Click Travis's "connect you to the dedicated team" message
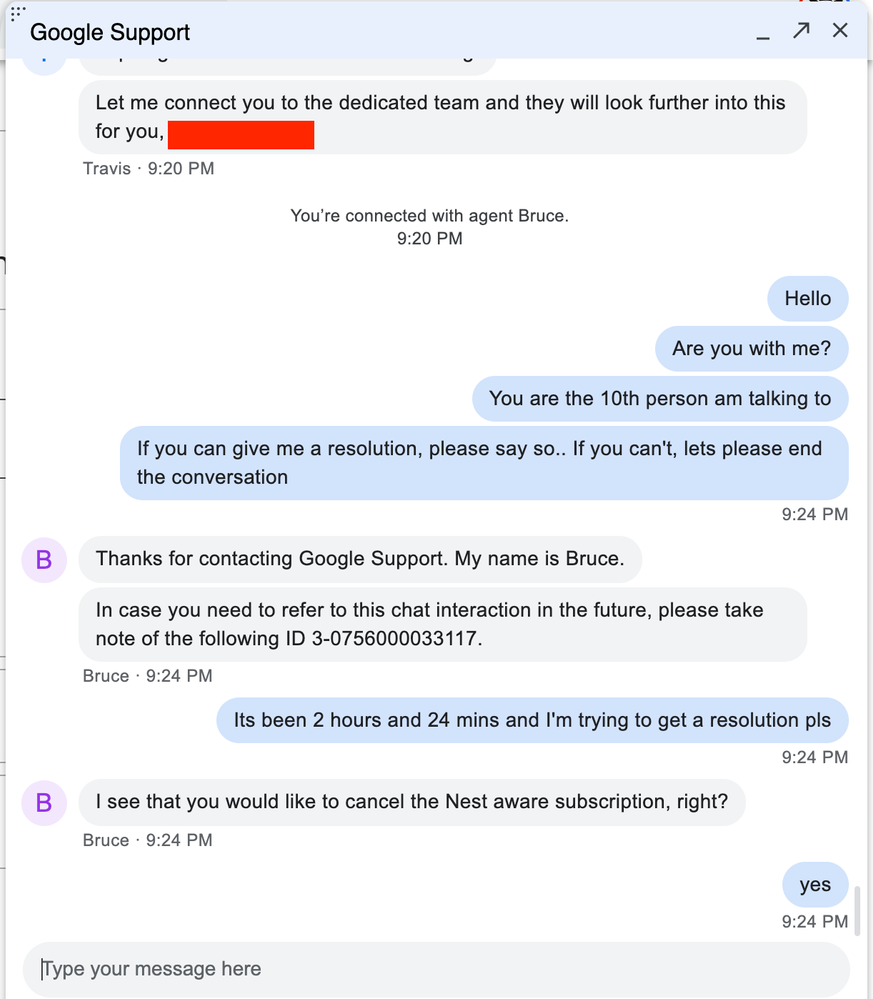 tap(442, 117)
